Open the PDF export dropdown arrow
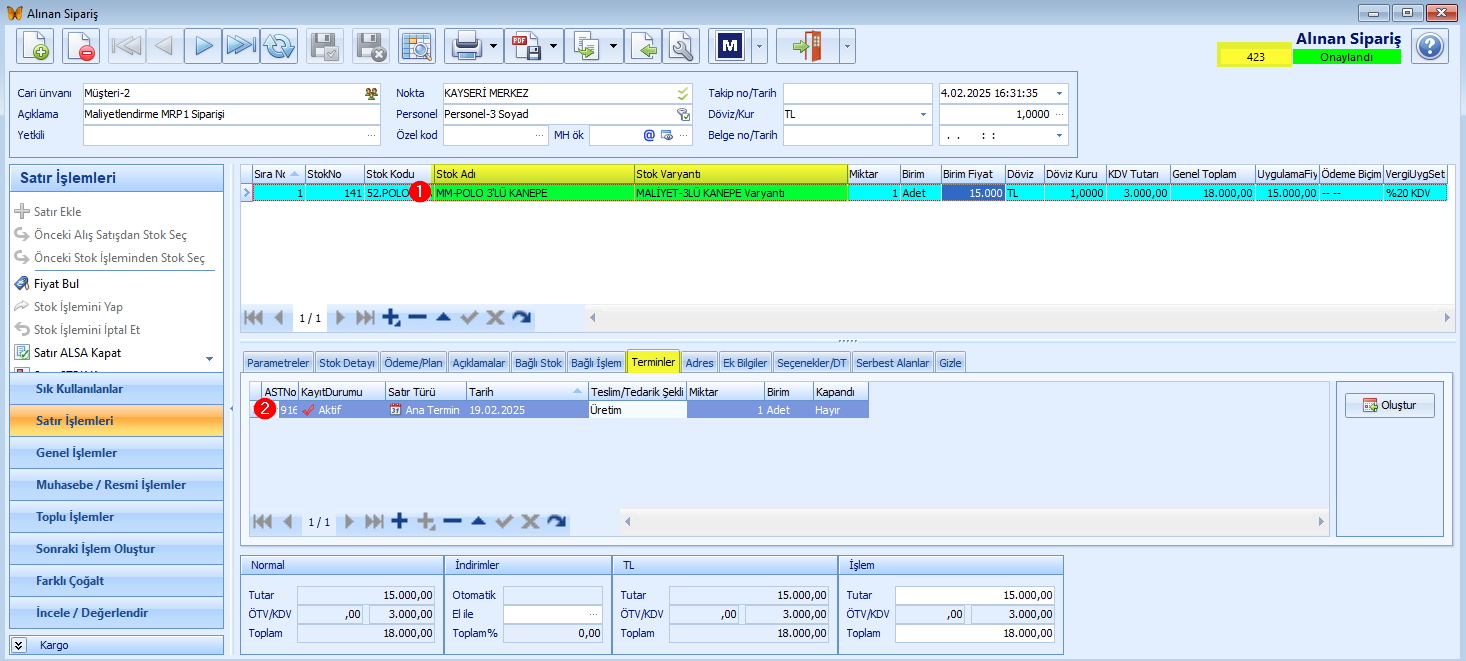Image resolution: width=1466 pixels, height=661 pixels. click(x=554, y=46)
